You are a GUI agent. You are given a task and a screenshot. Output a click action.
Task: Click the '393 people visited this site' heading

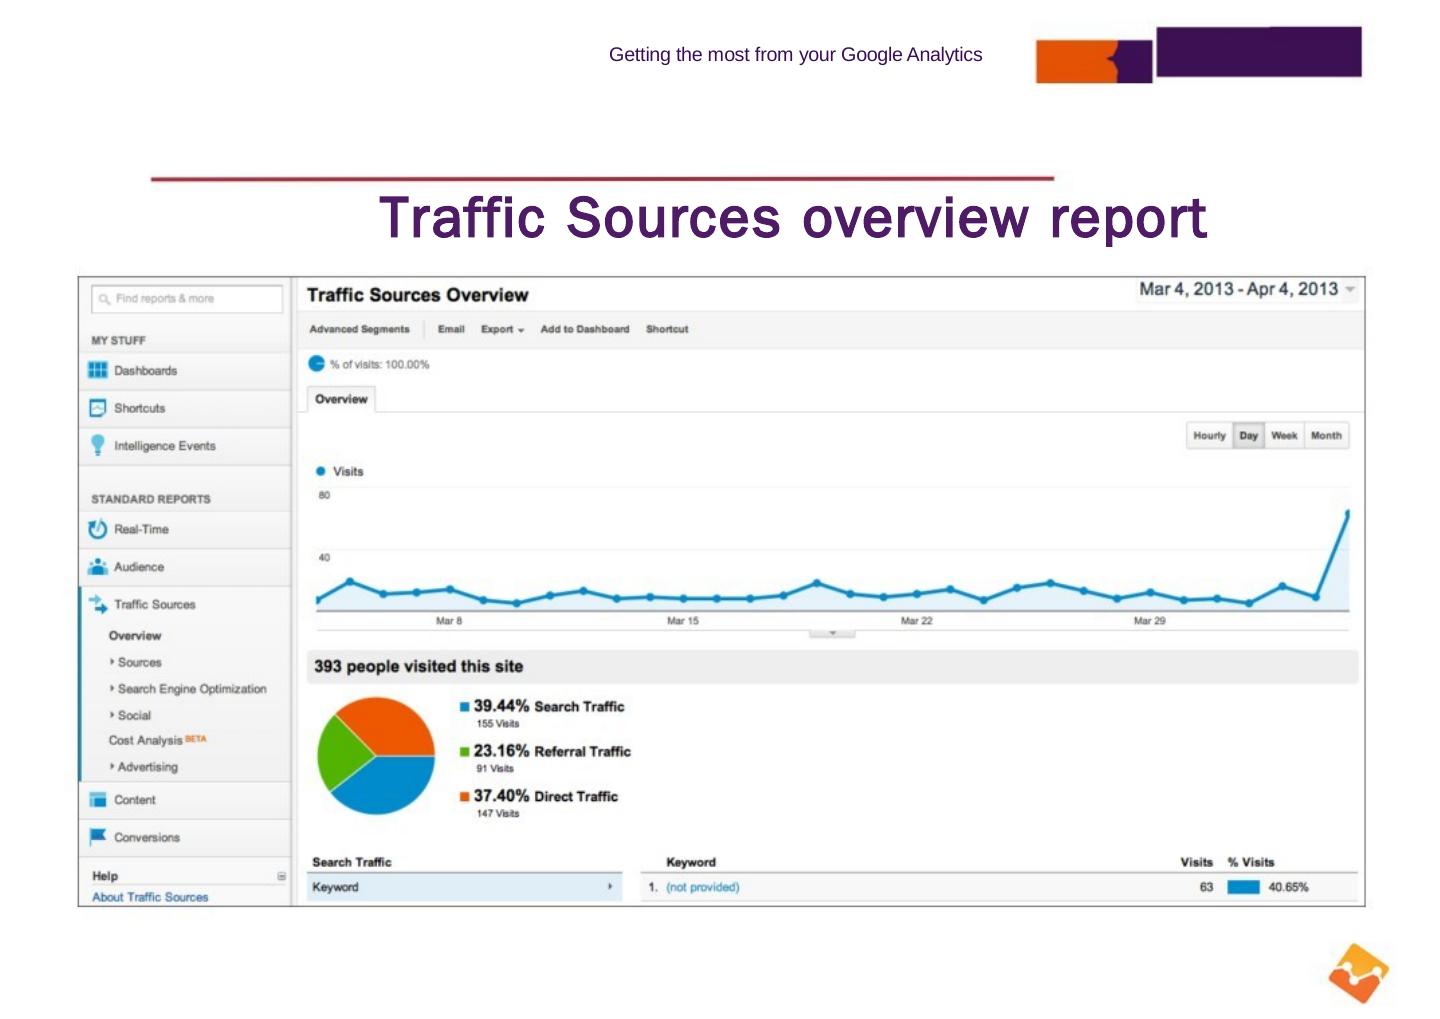418,667
